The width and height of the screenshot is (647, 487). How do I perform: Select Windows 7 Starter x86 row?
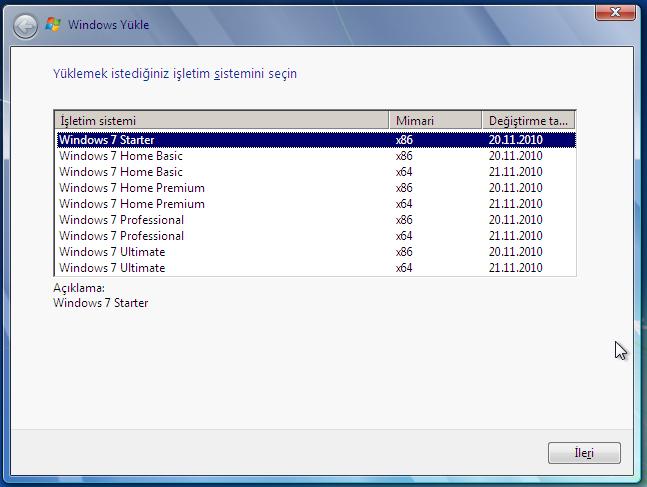(x=316, y=140)
